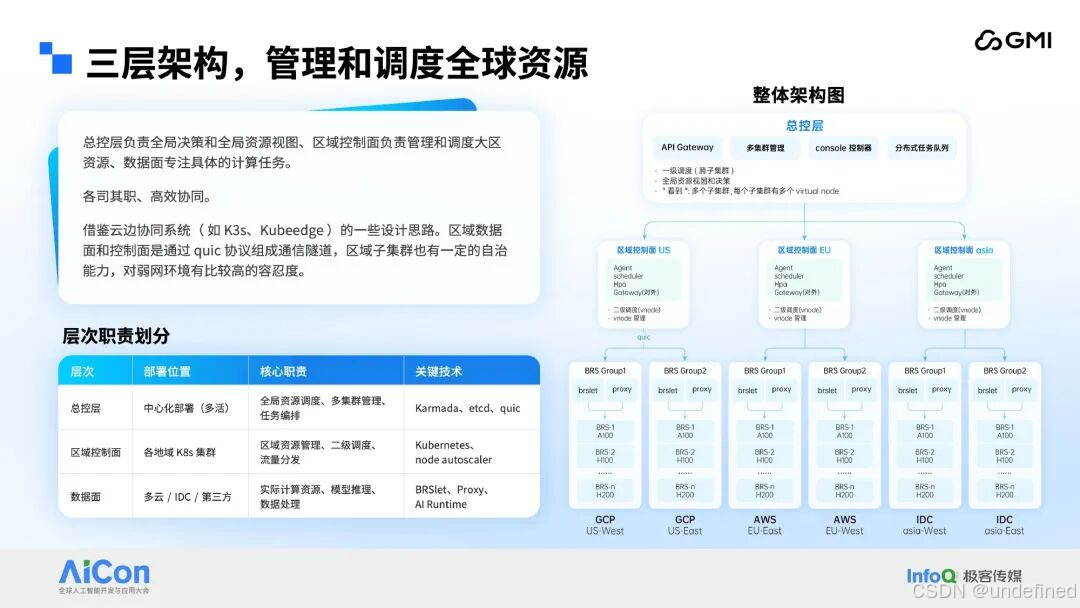The width and height of the screenshot is (1080, 608).
Task: Select the 'API Gateway' box
Action: click(x=687, y=147)
